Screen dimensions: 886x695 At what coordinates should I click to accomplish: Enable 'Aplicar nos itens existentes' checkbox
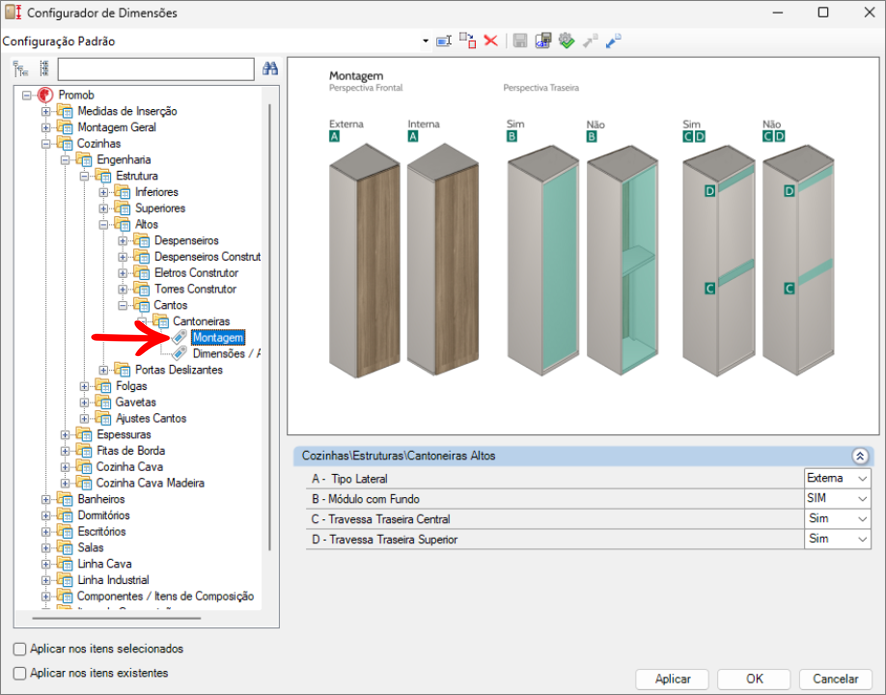click(20, 674)
